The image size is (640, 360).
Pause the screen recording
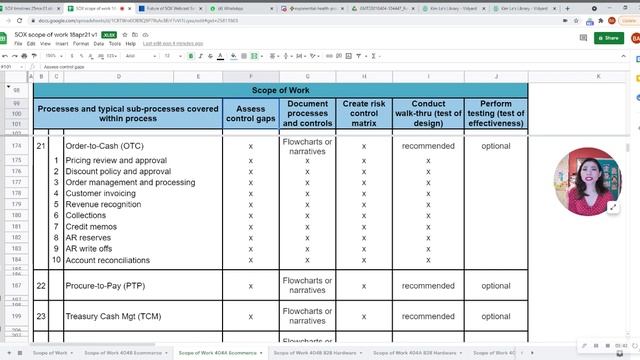pyautogui.click(x=596, y=346)
